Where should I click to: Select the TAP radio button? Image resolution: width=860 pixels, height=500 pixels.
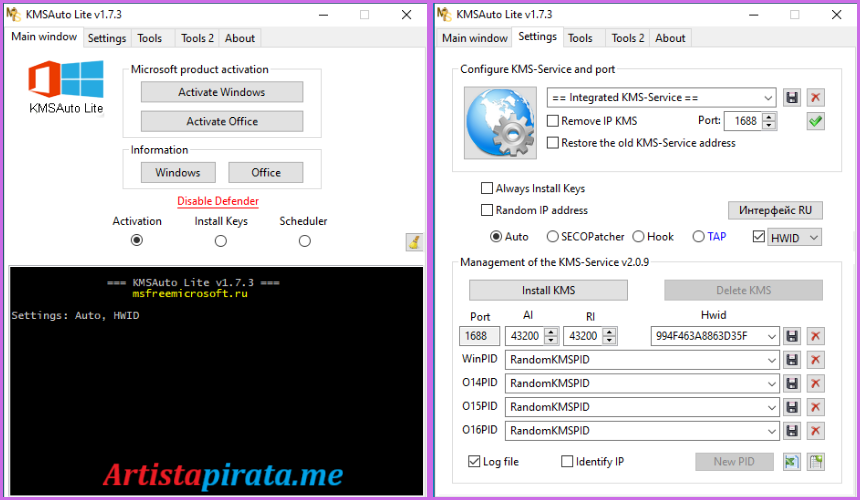click(698, 236)
